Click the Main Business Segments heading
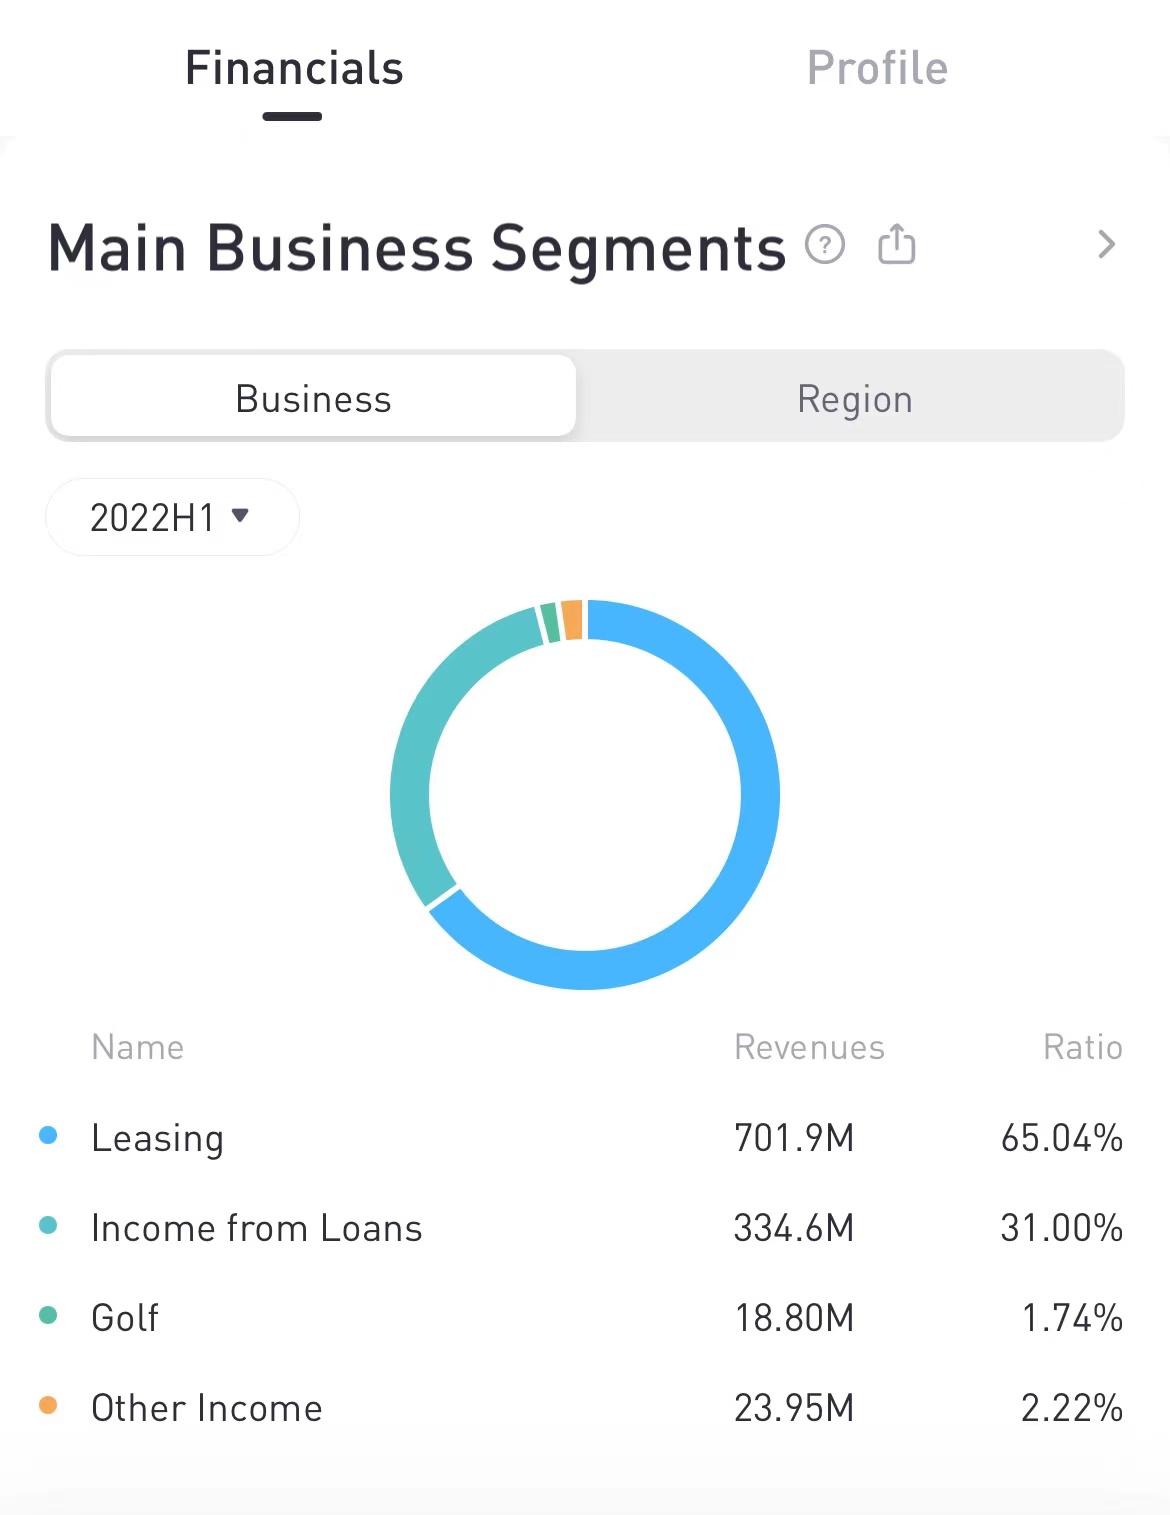Screen dimensions: 1170x1515 [417, 248]
